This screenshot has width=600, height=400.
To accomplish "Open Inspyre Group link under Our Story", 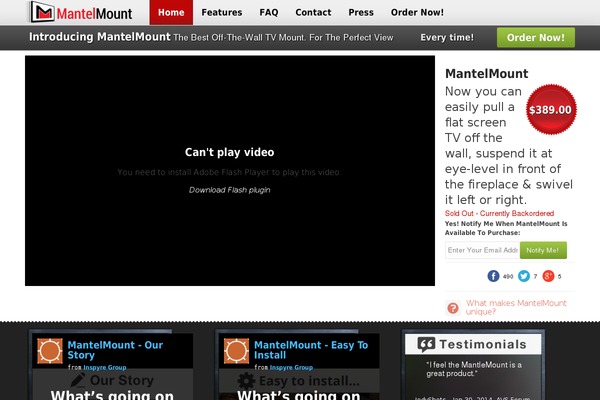I will coord(105,367).
